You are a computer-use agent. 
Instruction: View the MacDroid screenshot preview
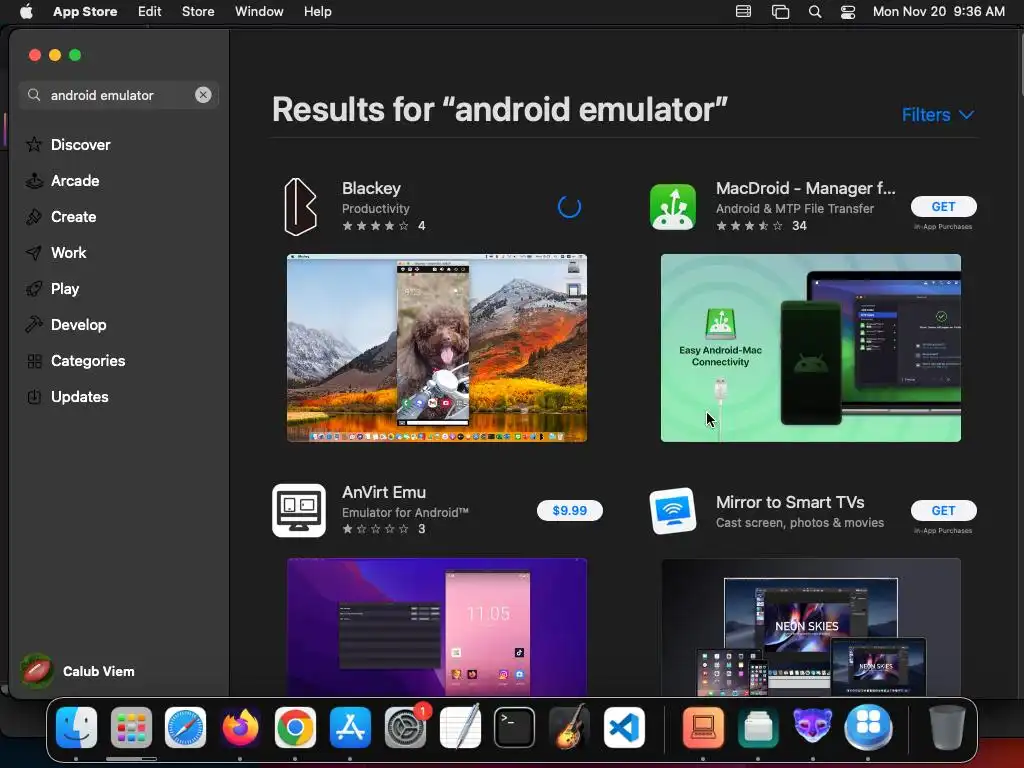[x=811, y=348]
